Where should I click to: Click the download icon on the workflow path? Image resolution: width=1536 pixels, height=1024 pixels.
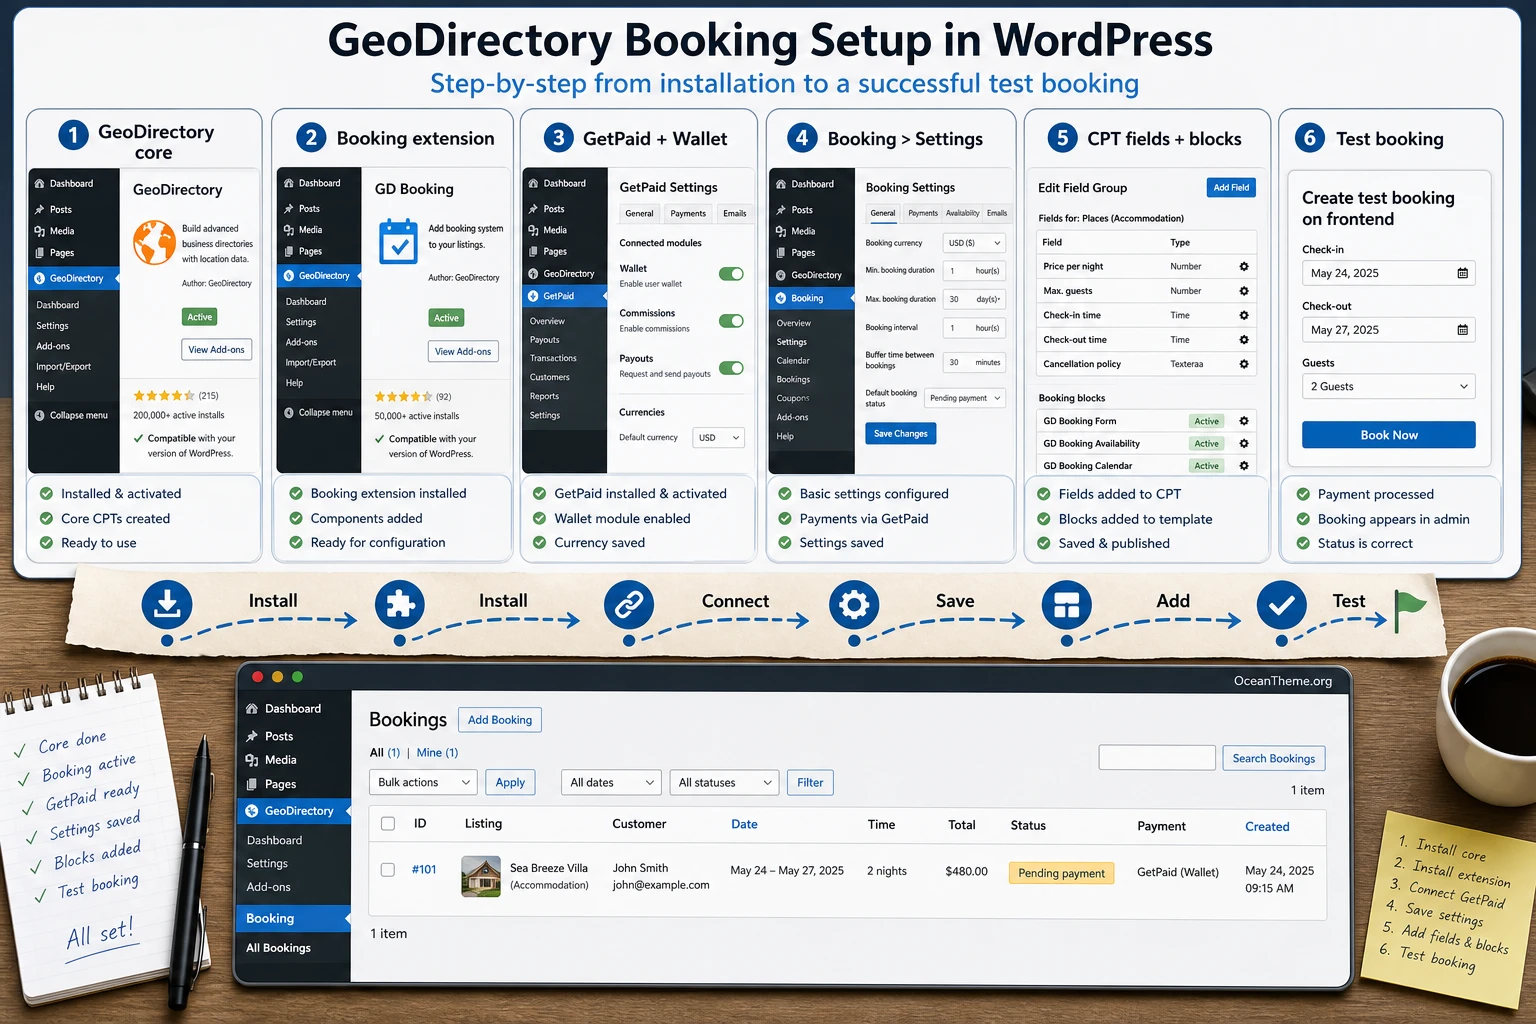[167, 605]
